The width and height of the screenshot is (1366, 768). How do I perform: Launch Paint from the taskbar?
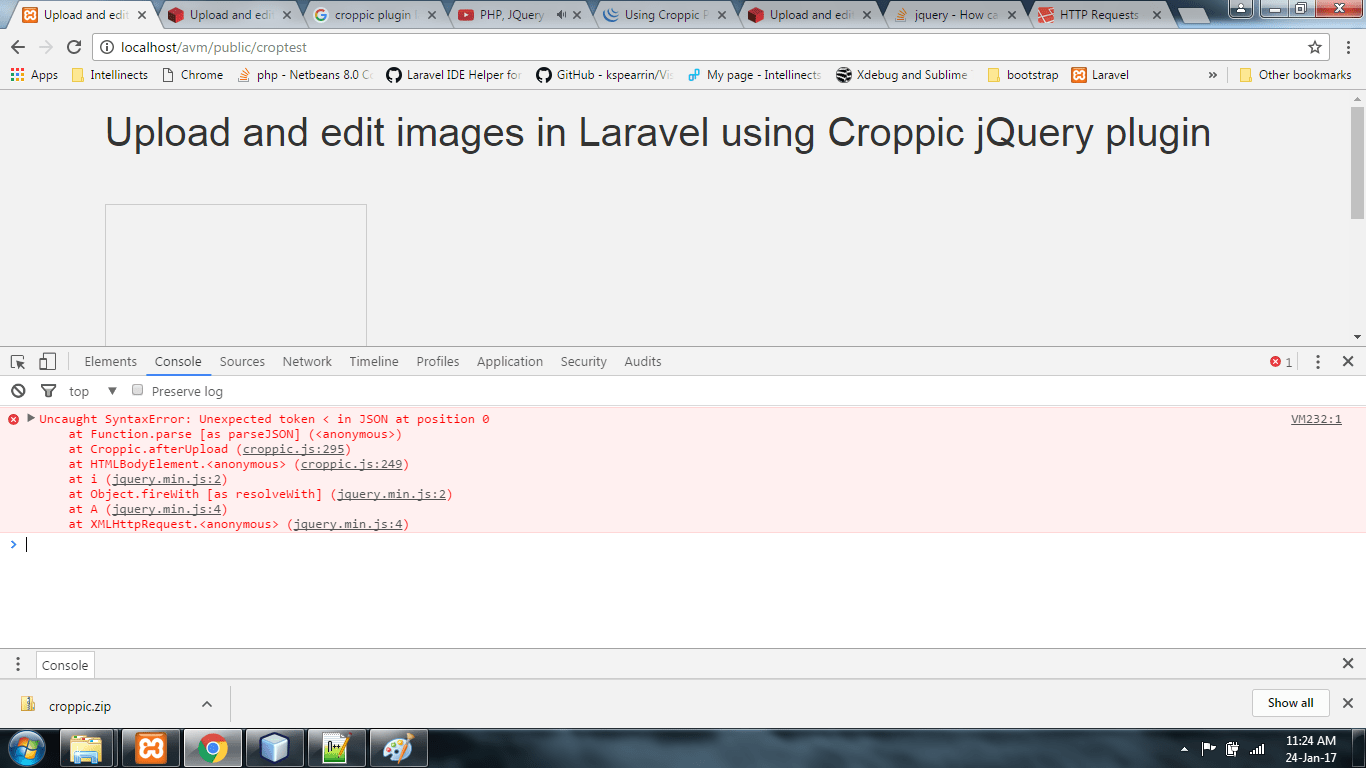coord(398,747)
